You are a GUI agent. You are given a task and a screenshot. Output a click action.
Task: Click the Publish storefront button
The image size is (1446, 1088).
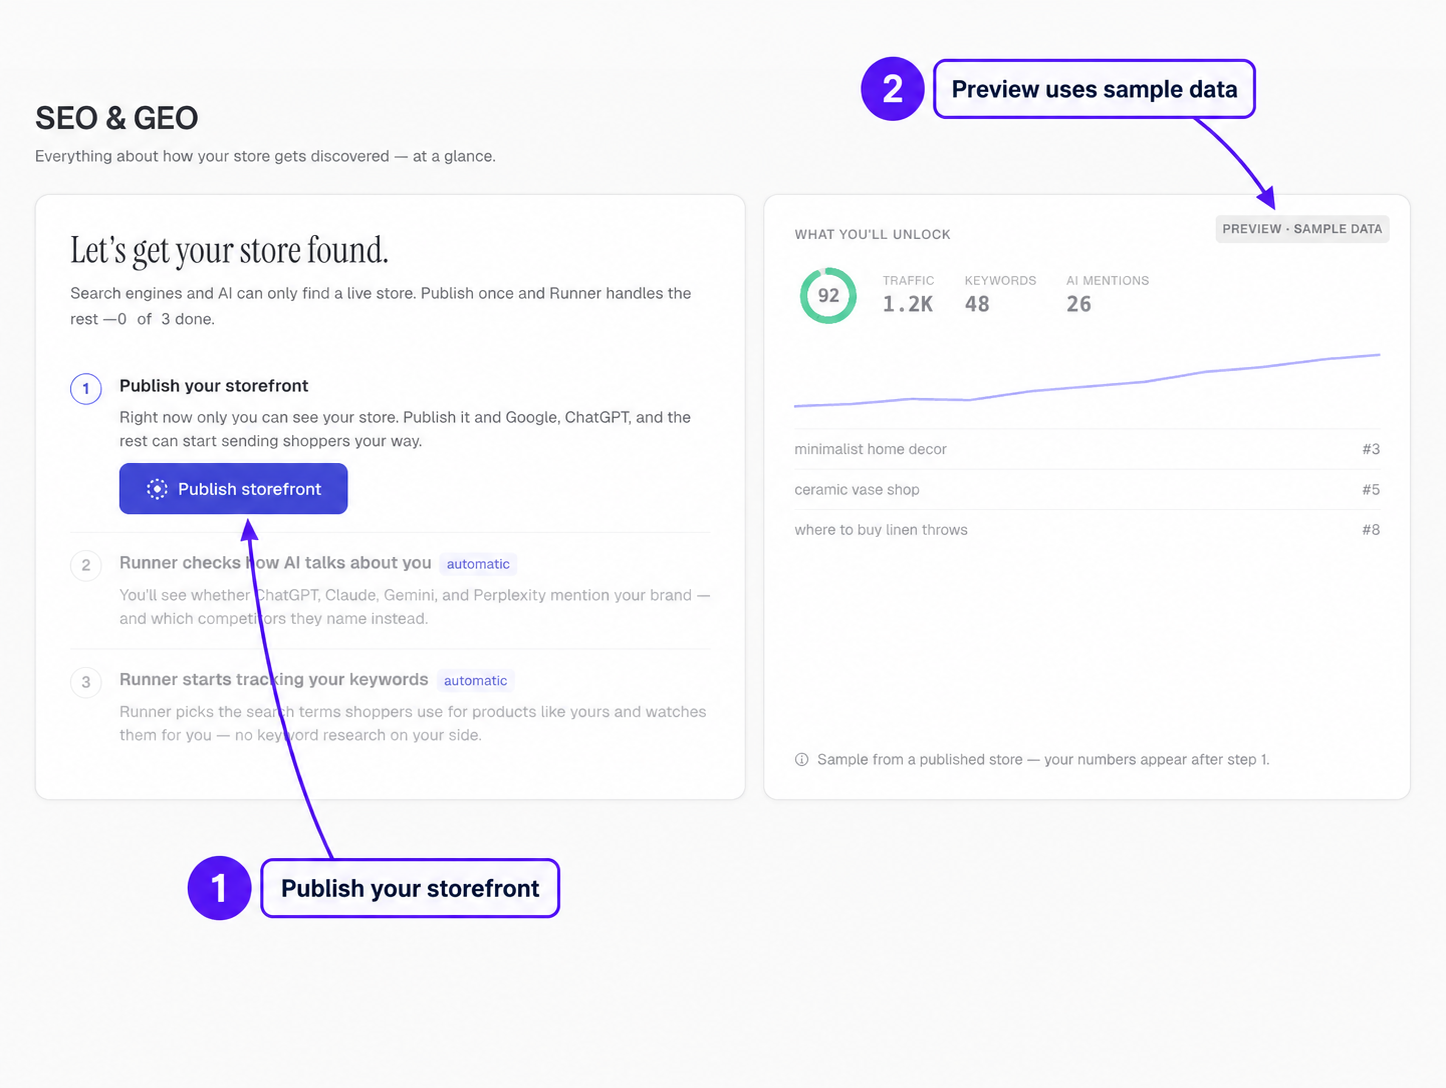[233, 489]
